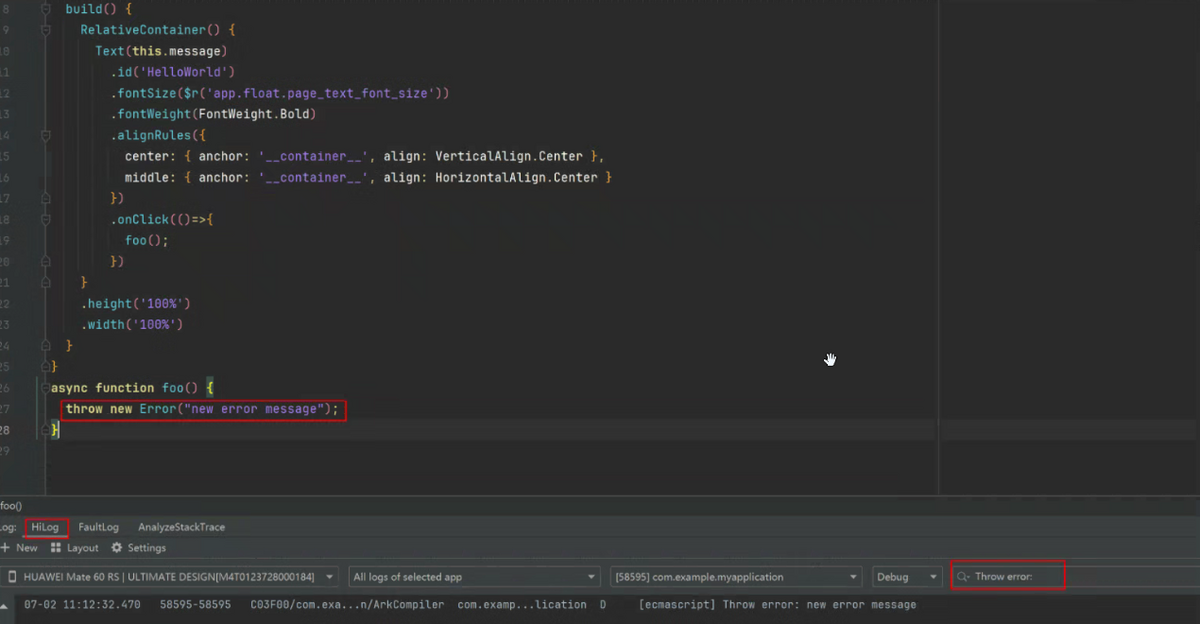Open the AnalyzeStackTrace tab
1200x624 pixels.
(181, 527)
